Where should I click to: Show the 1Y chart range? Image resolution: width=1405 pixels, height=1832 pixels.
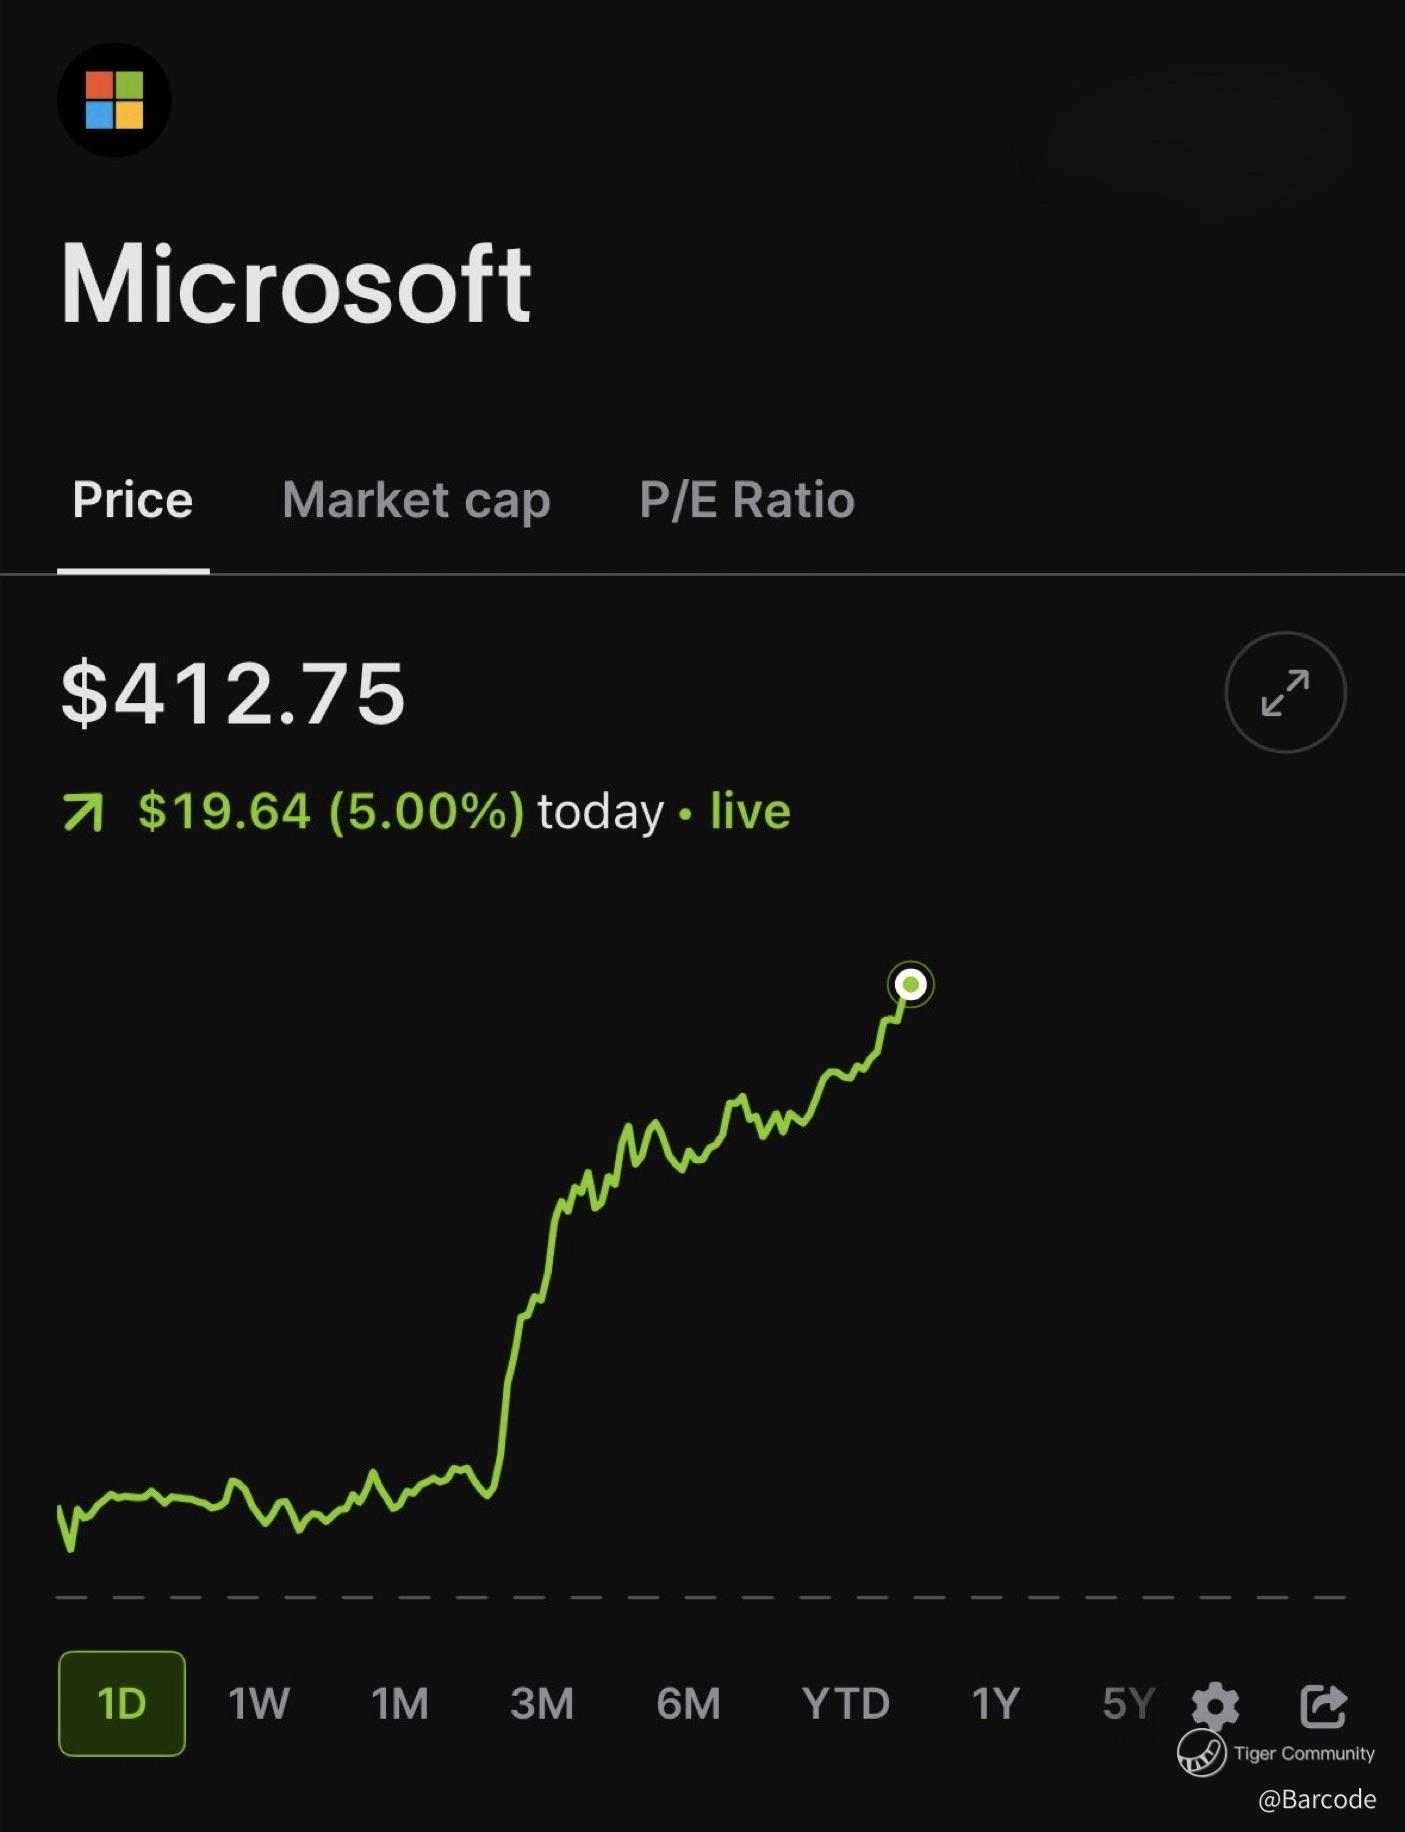pos(996,1704)
